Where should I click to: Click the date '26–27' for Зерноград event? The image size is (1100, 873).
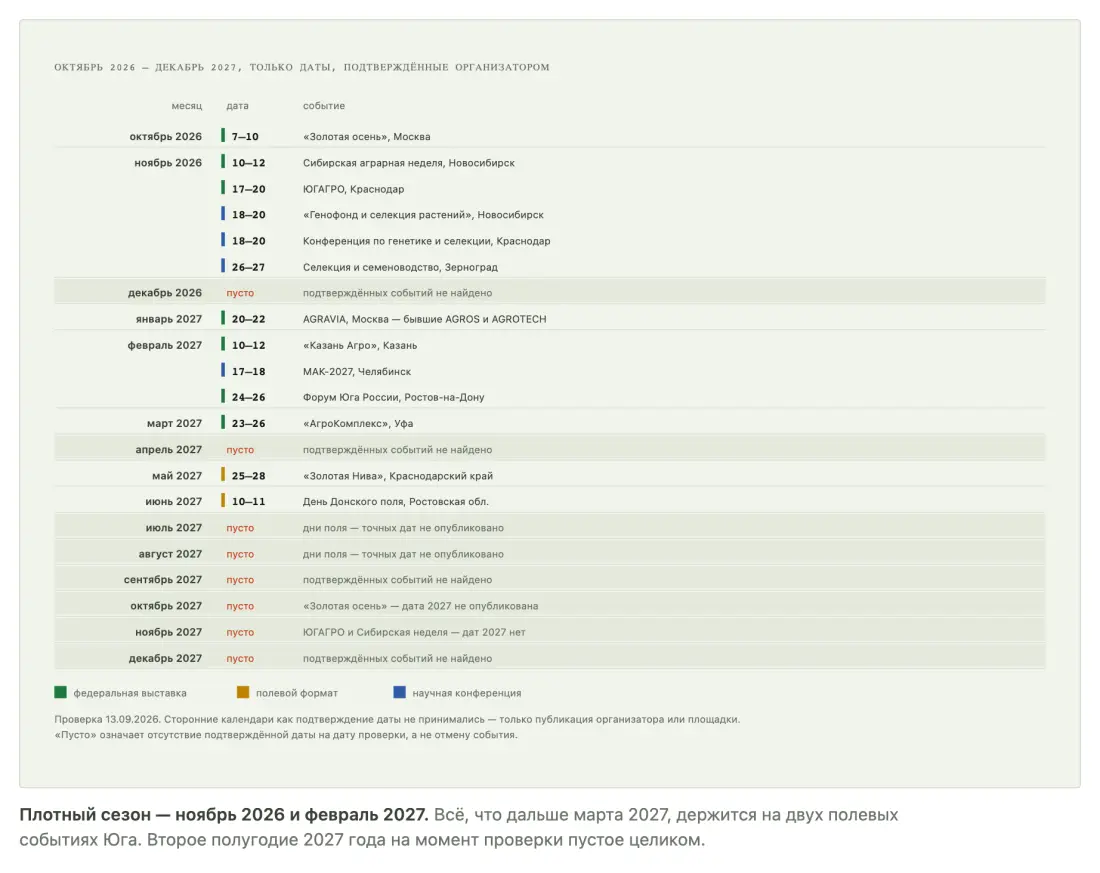pyautogui.click(x=248, y=267)
